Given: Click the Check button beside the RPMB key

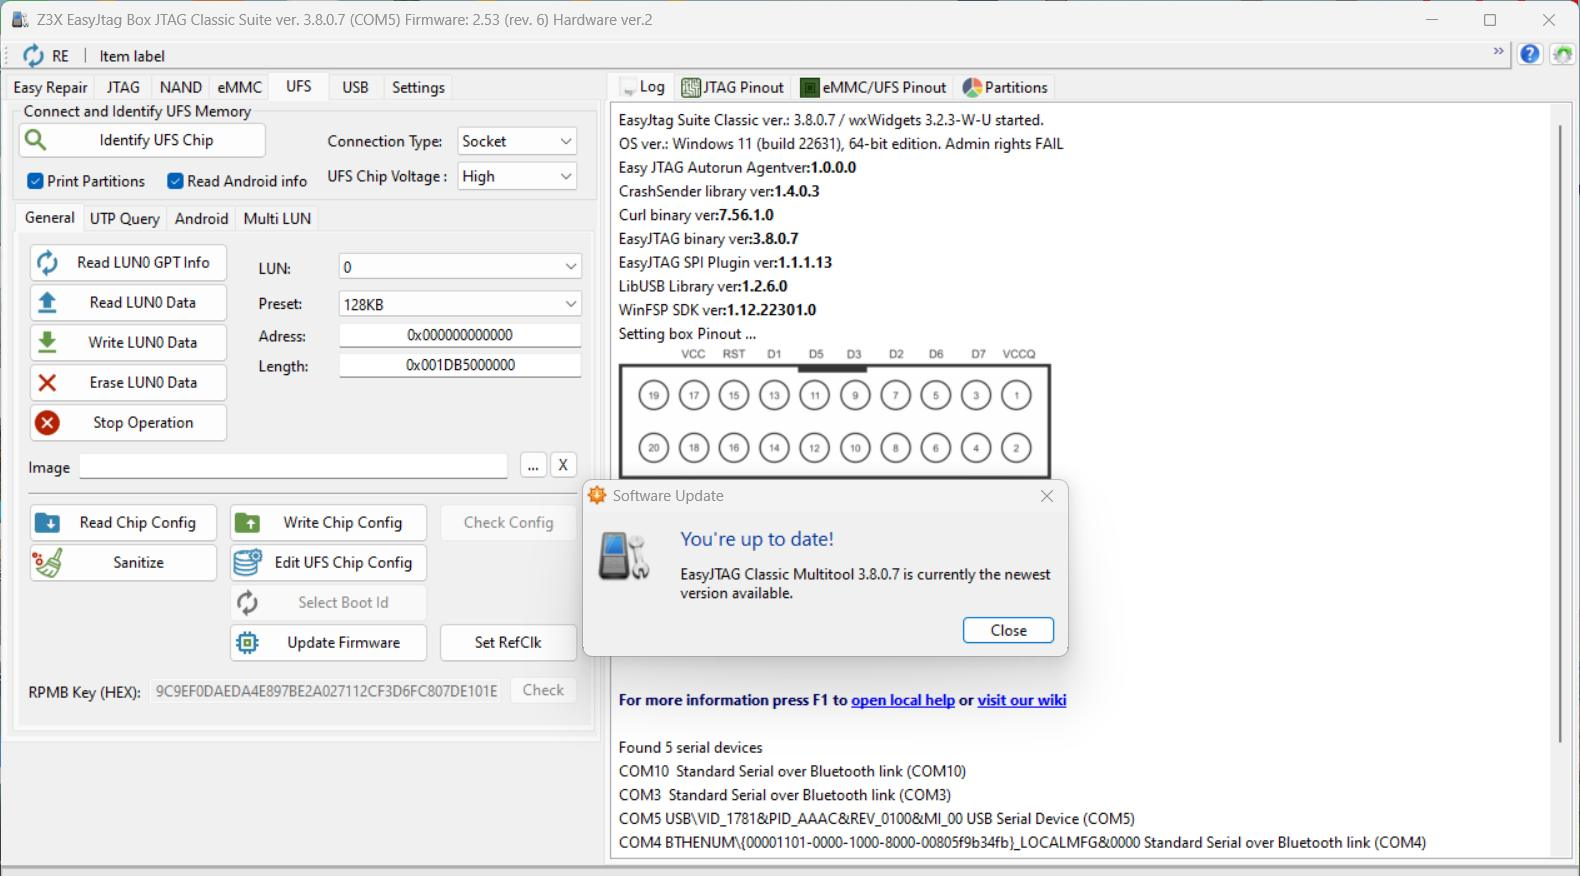Looking at the screenshot, I should point(543,690).
